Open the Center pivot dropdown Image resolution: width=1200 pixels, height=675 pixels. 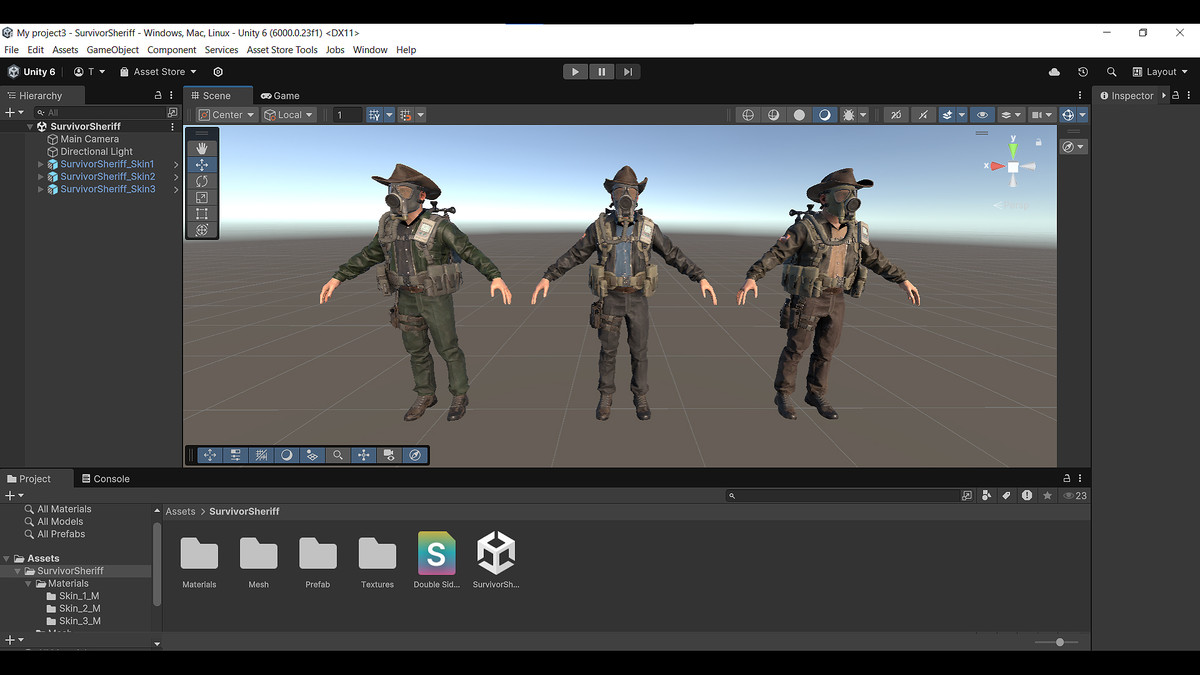coord(227,115)
